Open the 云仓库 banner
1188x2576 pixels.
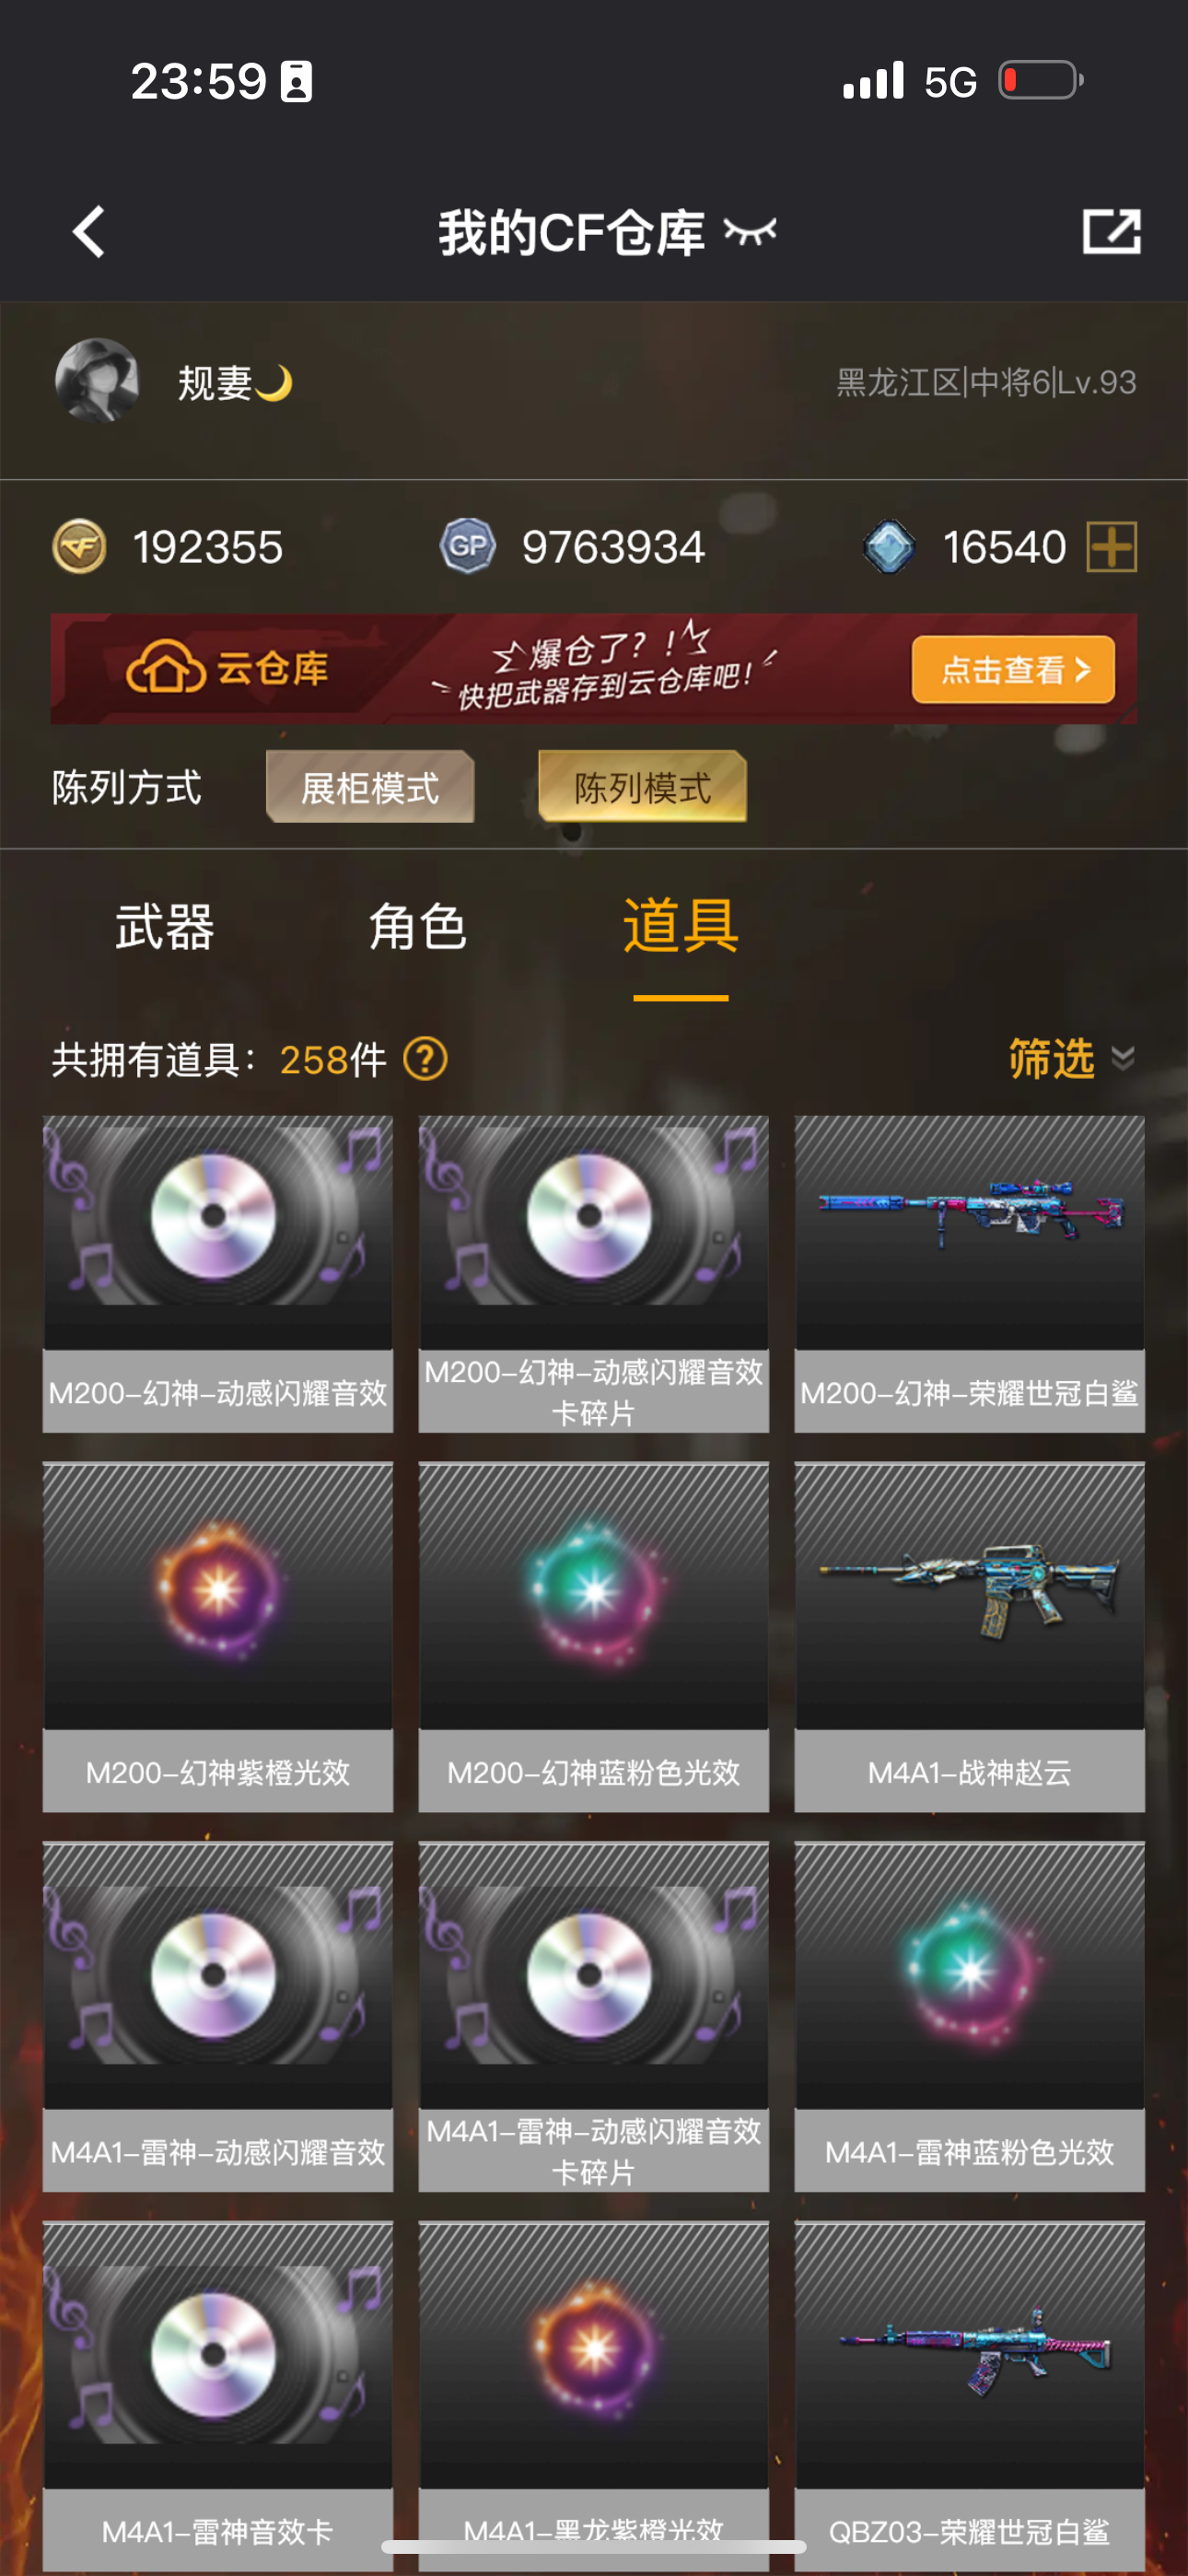click(594, 668)
